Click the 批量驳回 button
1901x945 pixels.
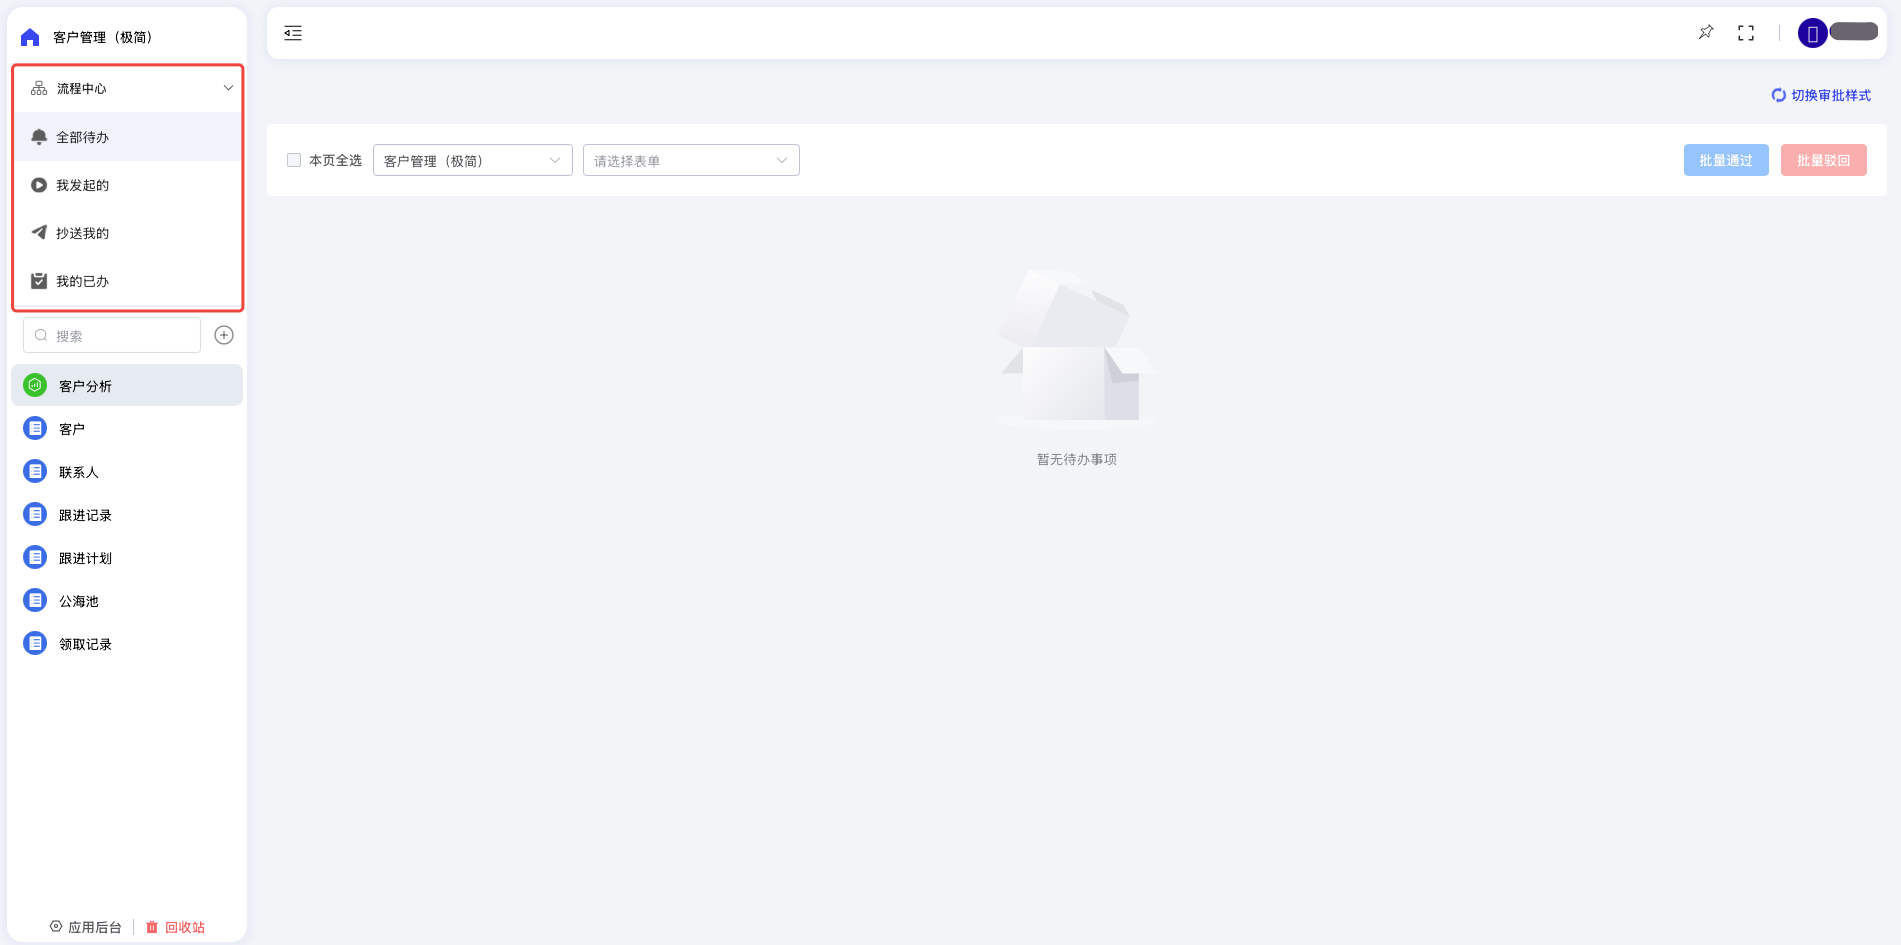pos(1823,160)
